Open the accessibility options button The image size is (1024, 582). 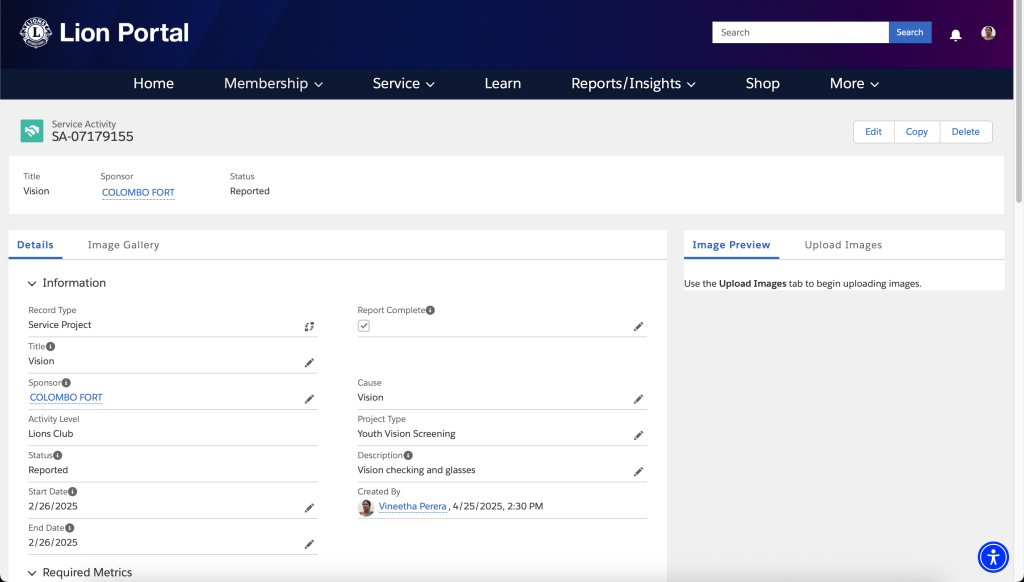[x=993, y=557]
